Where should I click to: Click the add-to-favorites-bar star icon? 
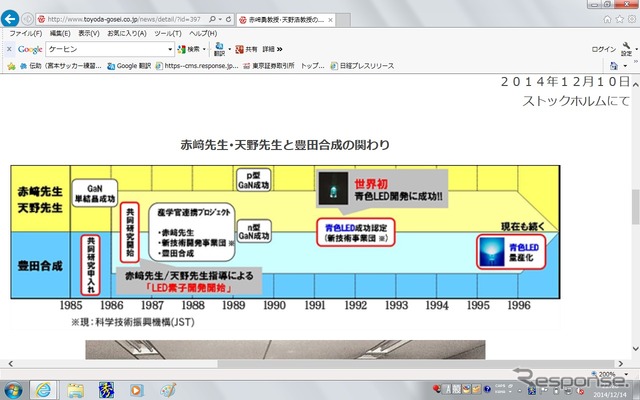tap(11, 66)
